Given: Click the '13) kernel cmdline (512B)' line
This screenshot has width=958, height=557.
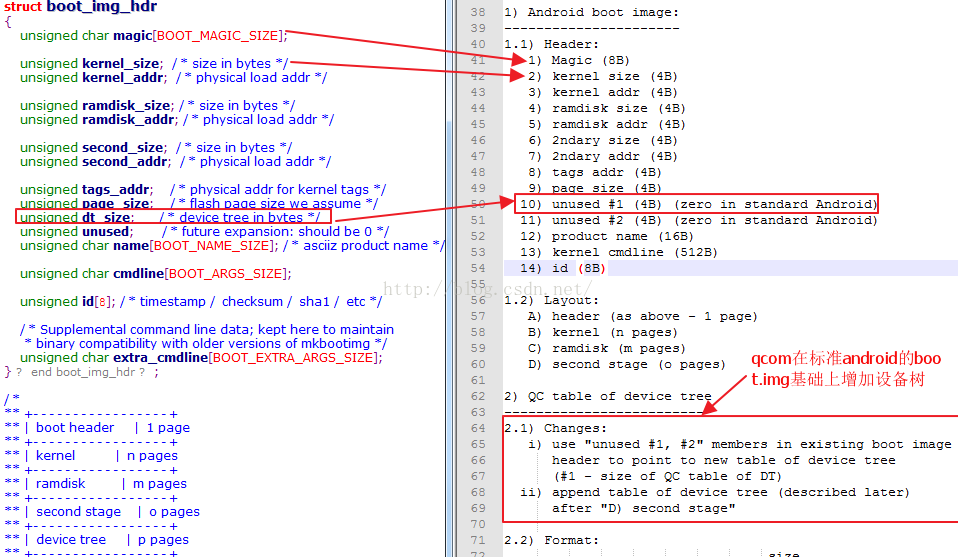Looking at the screenshot, I should 619,252.
